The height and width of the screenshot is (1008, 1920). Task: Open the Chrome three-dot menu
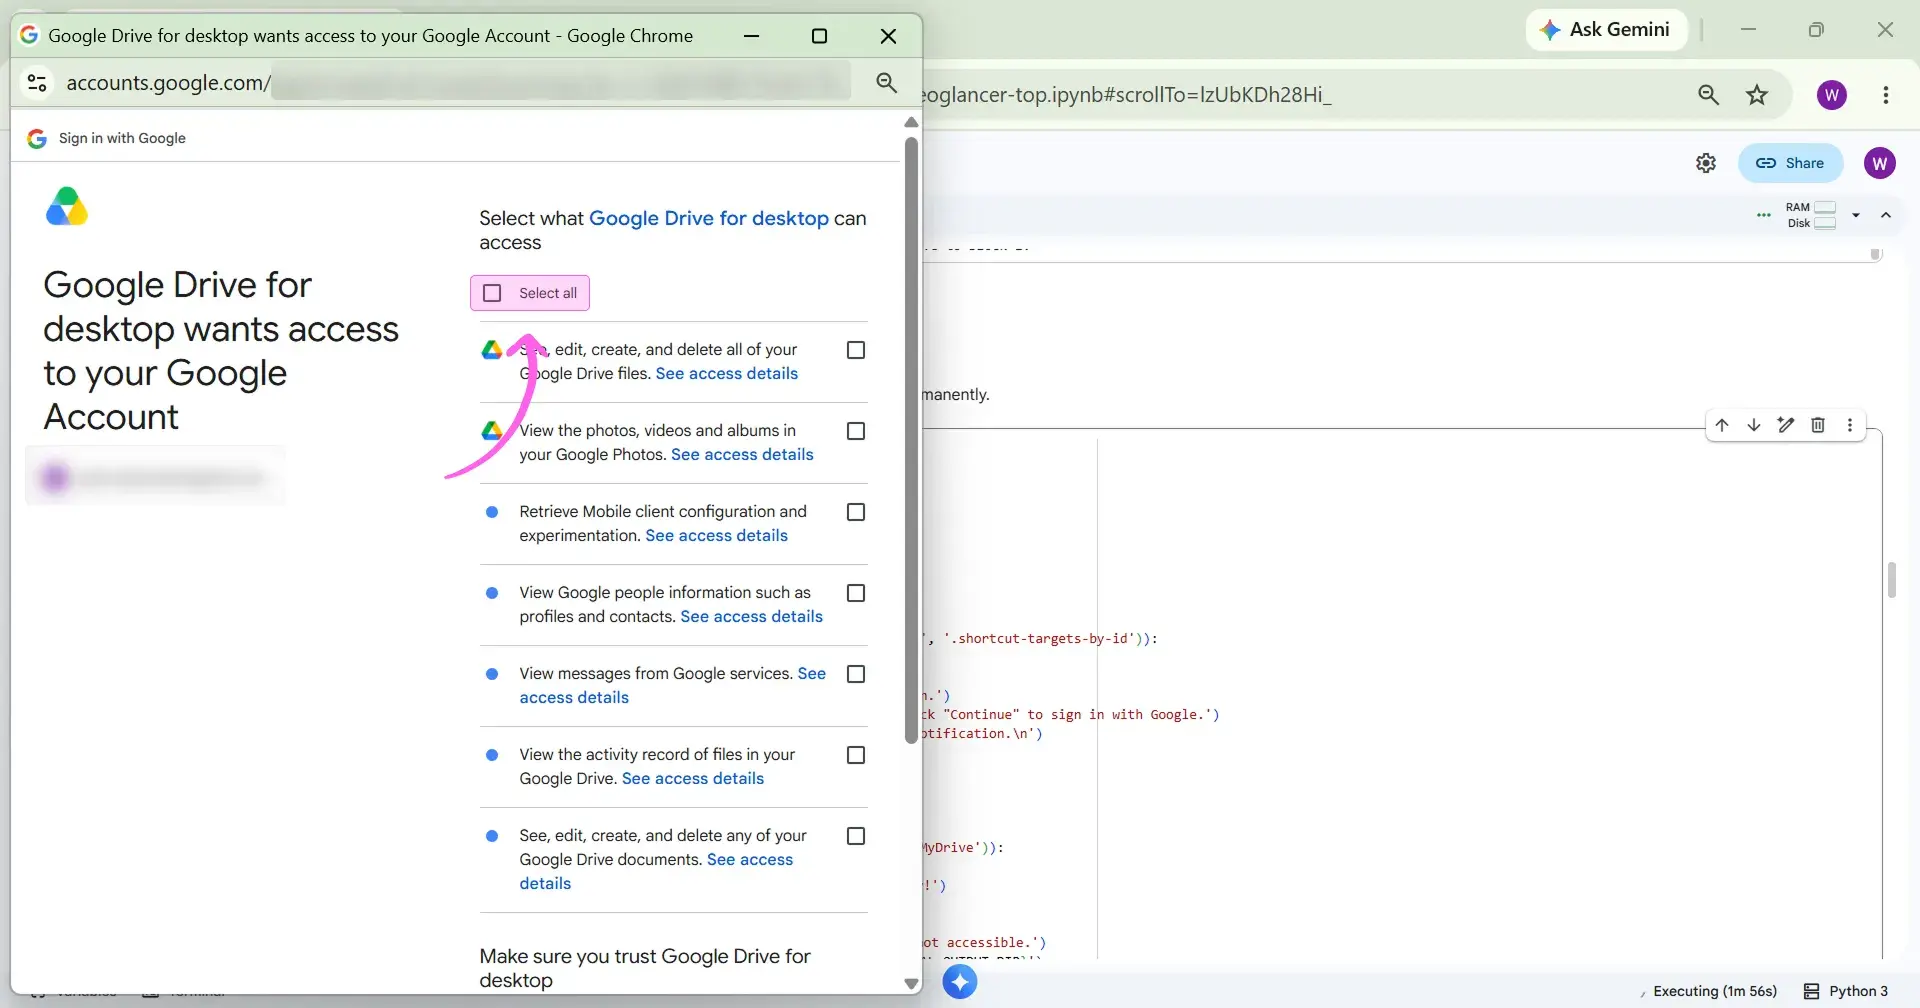click(1886, 95)
